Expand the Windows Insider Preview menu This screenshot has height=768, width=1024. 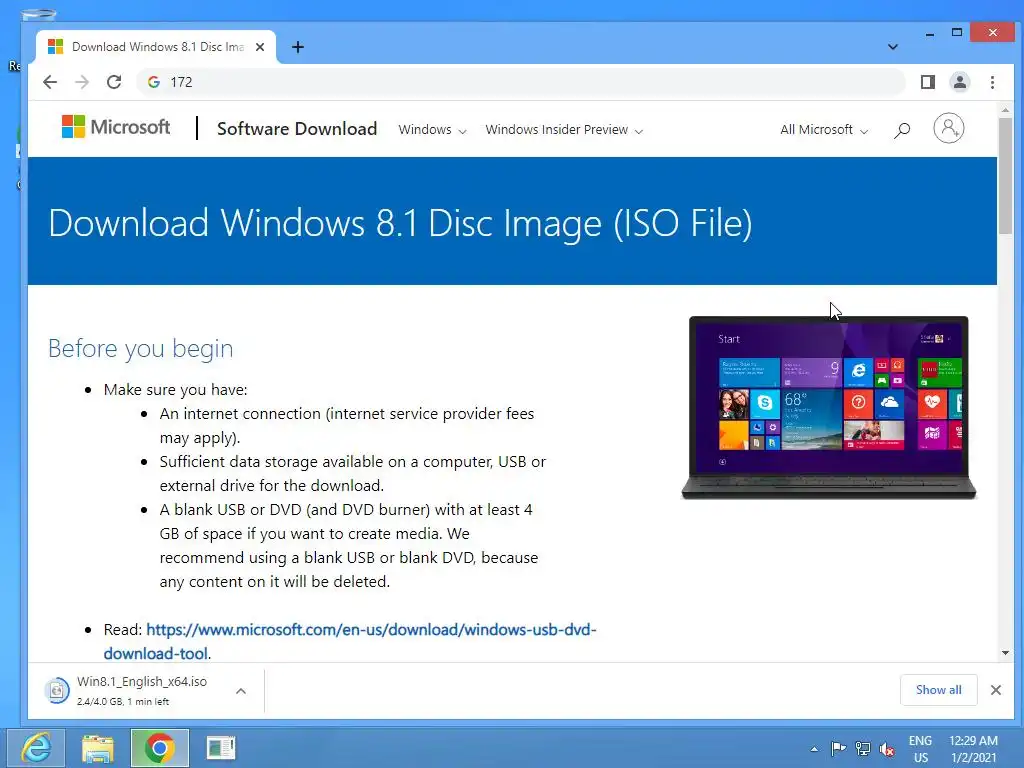tap(564, 129)
